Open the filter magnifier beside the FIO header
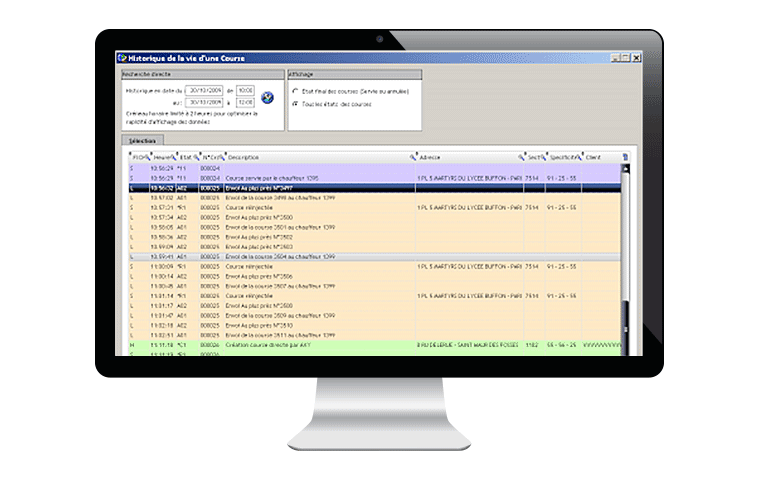Screen dimensions: 760x480 [148, 157]
